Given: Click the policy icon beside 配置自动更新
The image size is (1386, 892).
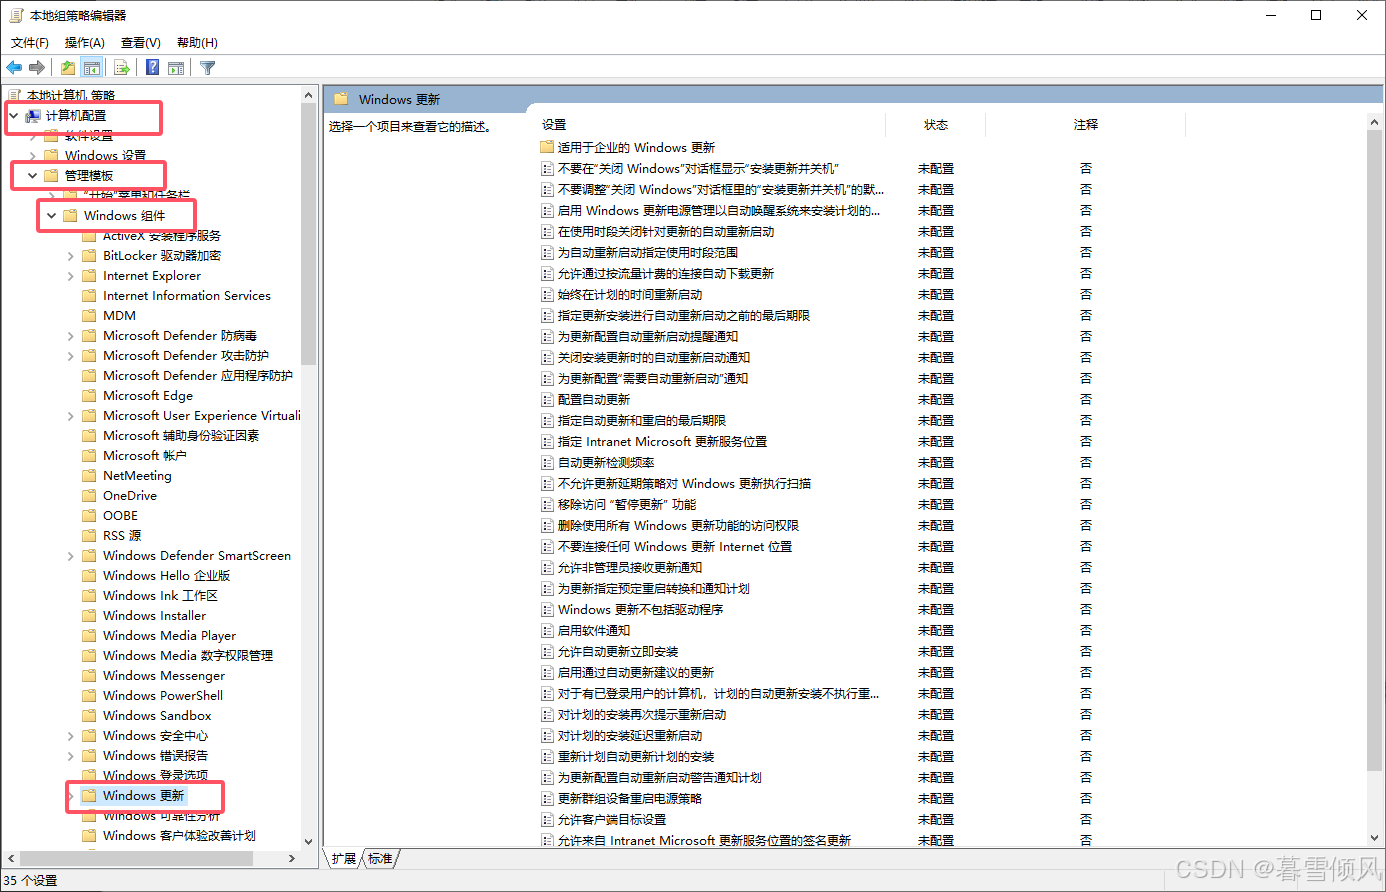Looking at the screenshot, I should pos(547,400).
